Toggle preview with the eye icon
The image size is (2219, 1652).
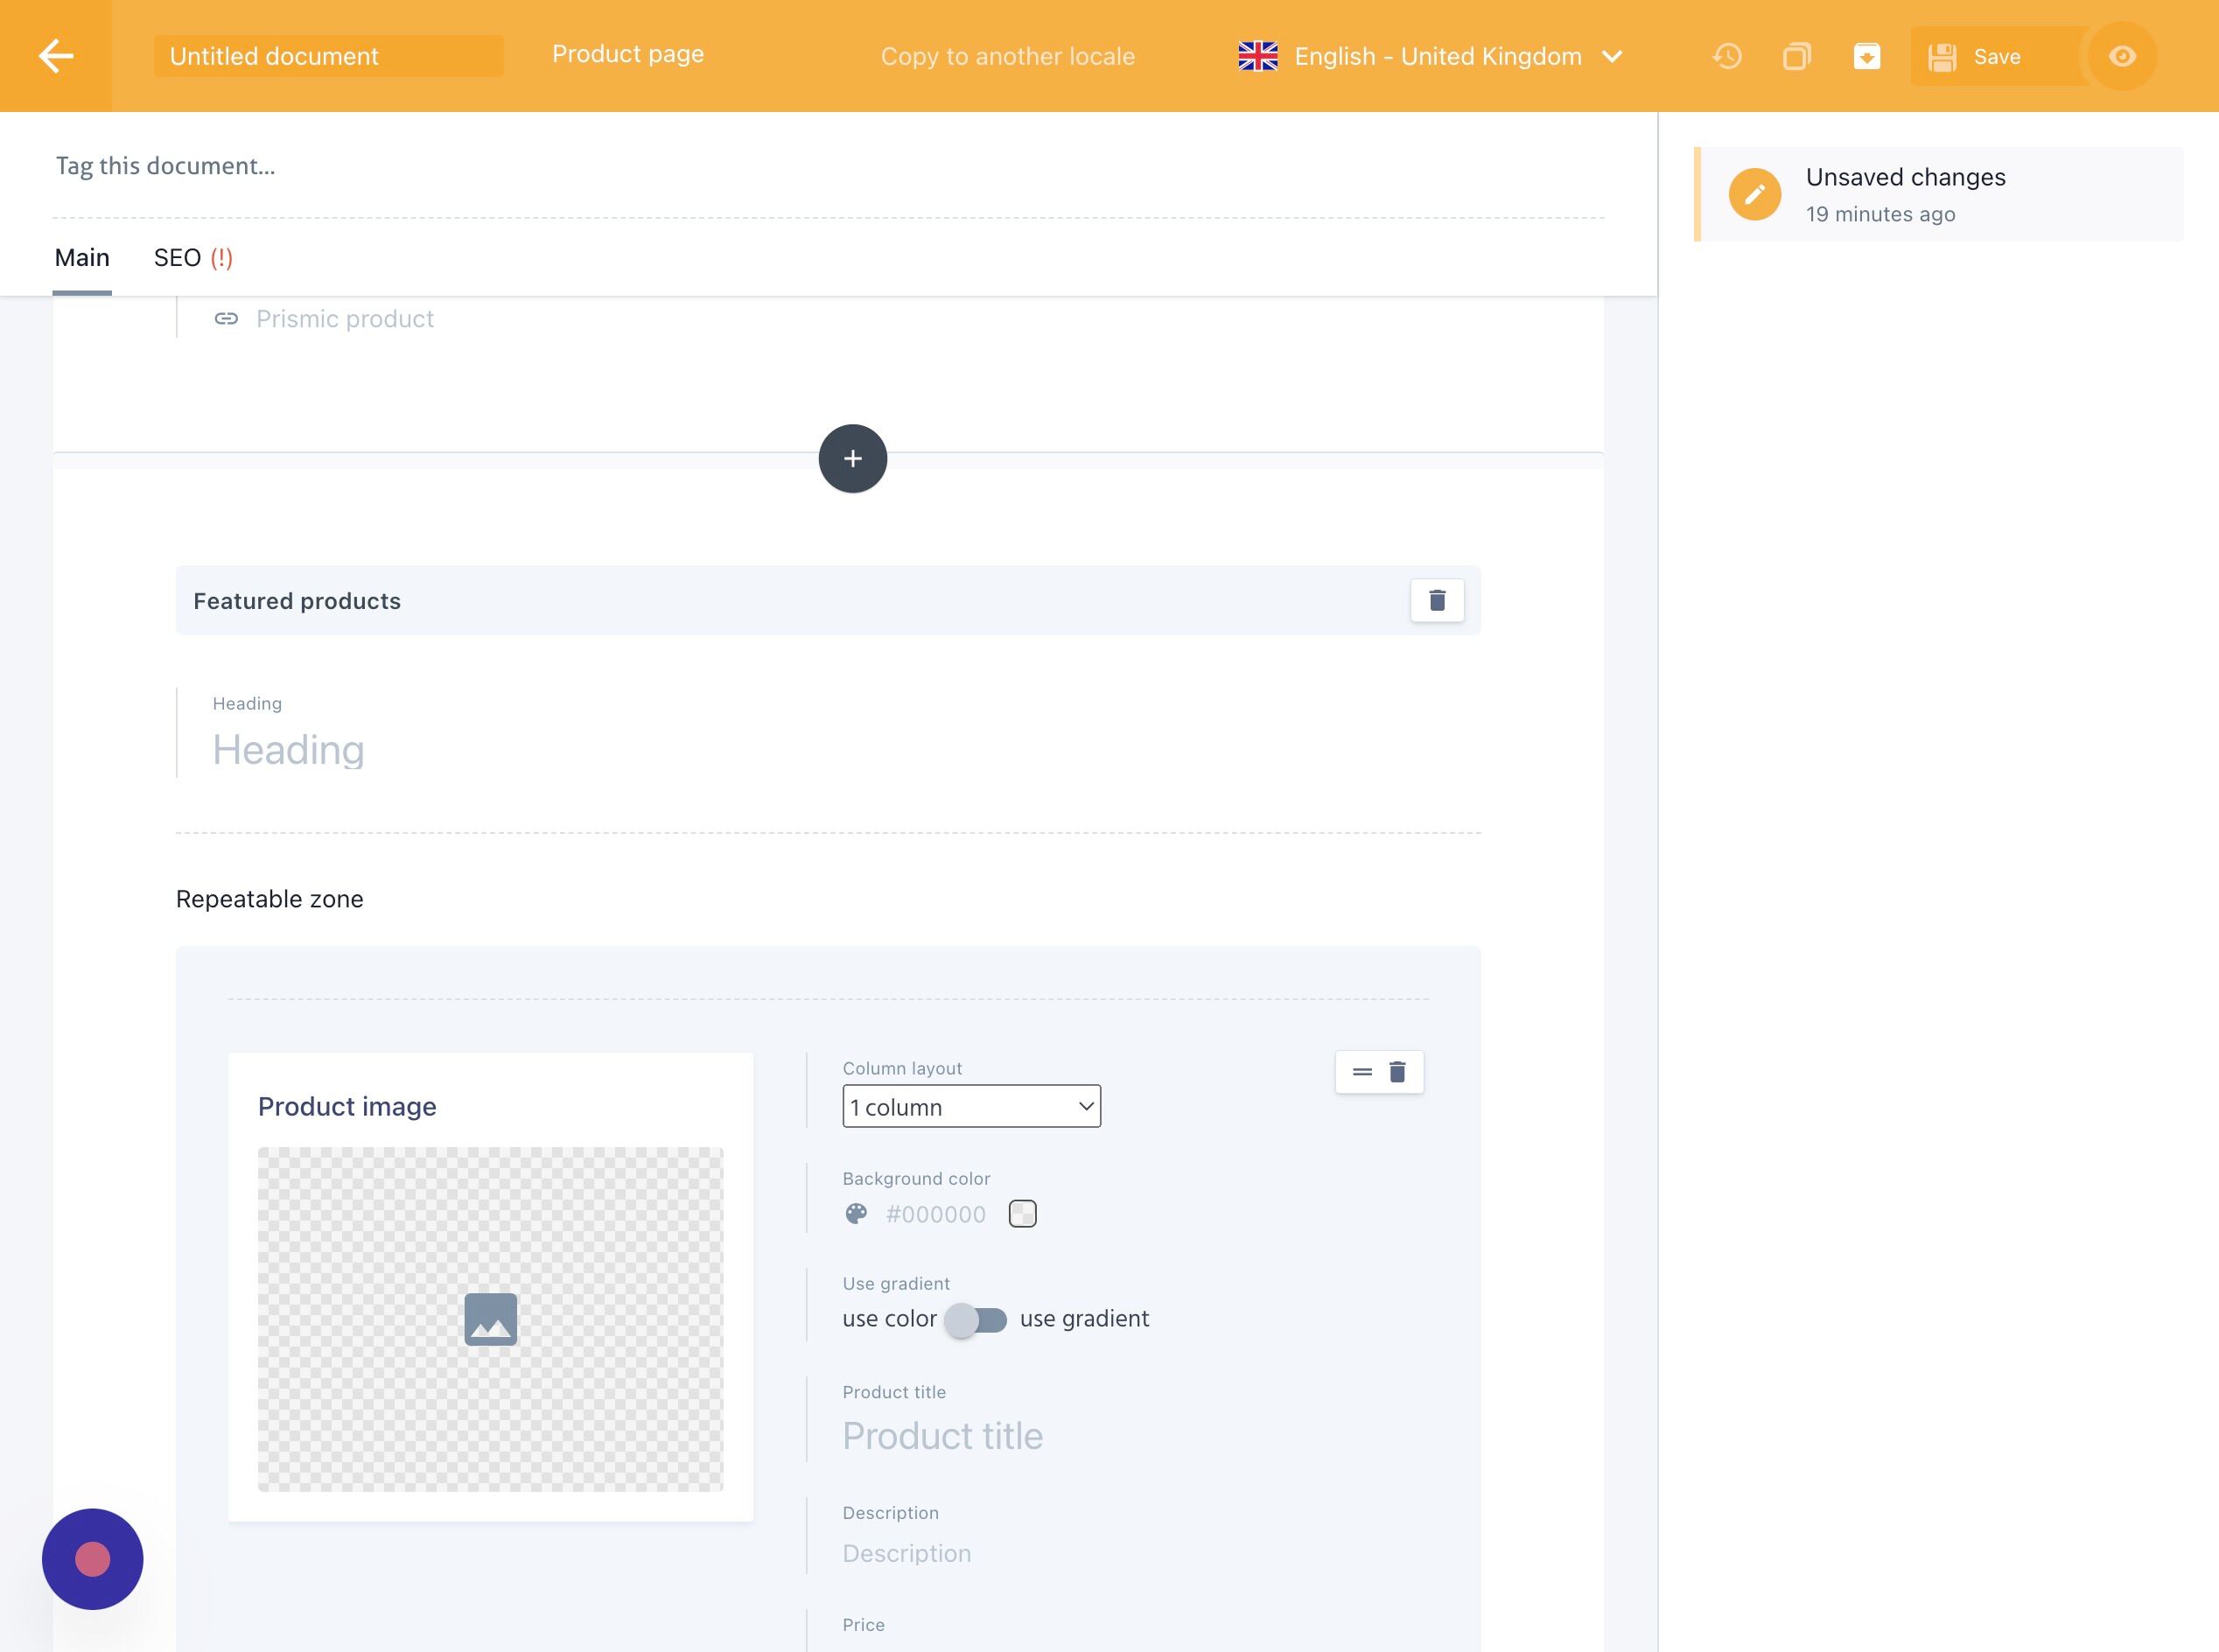(x=2122, y=56)
